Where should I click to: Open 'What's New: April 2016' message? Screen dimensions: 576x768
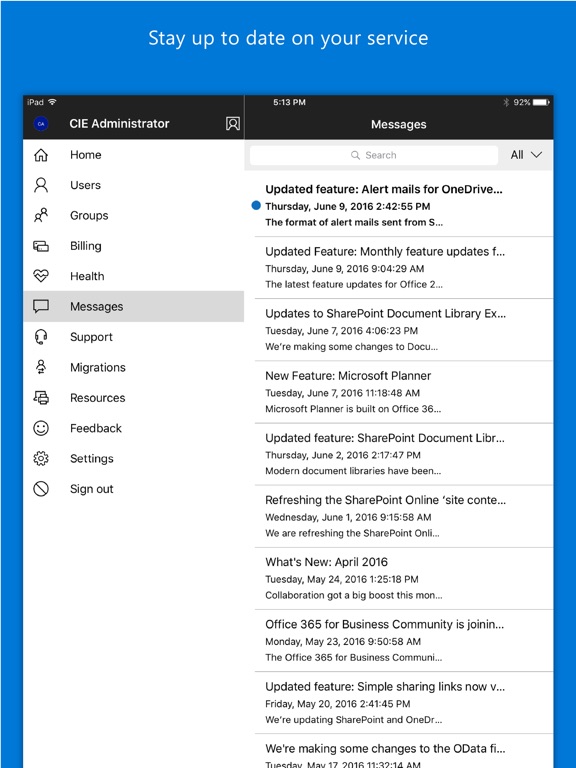point(399,578)
